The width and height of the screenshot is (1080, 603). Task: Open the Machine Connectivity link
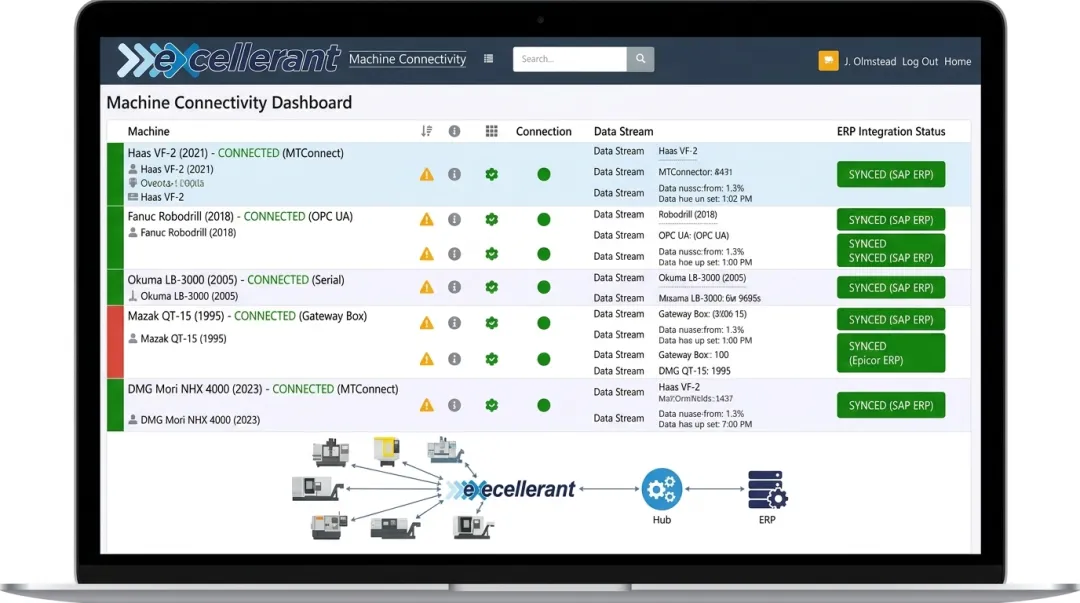[407, 59]
